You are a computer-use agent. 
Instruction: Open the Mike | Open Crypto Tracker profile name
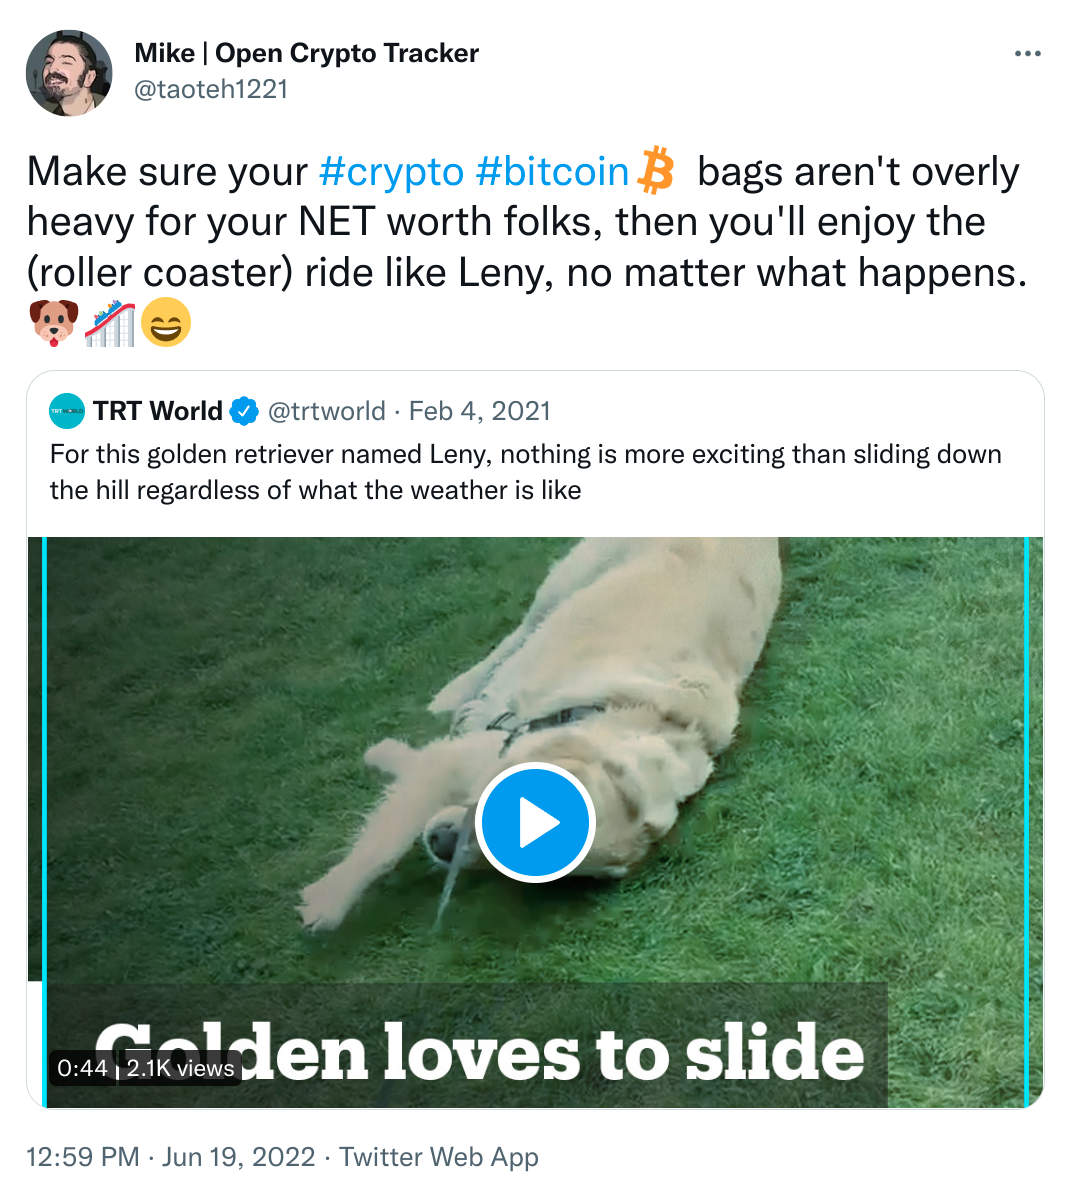[306, 53]
